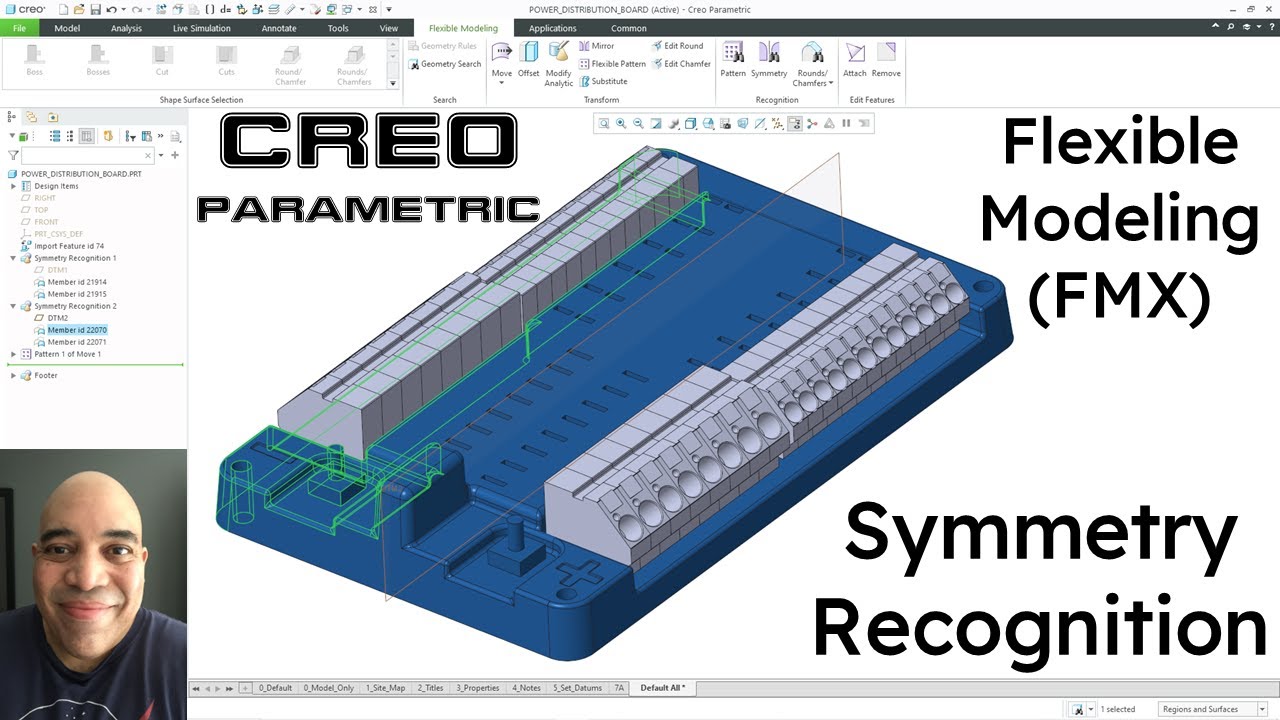Image resolution: width=1280 pixels, height=720 pixels.
Task: Open the Tools tab
Action: tap(338, 28)
